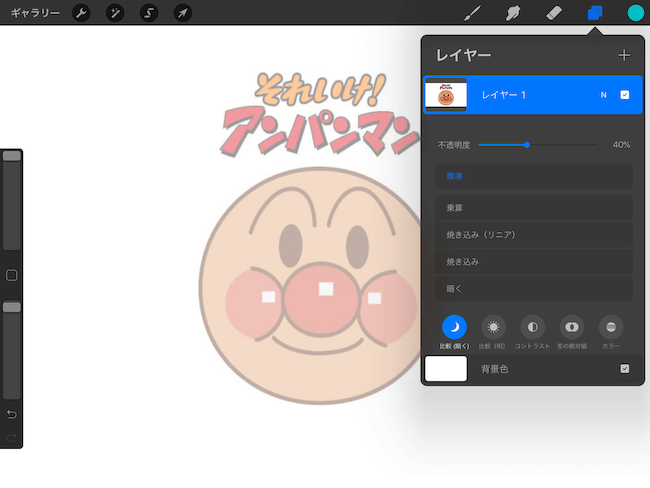Choose 標準 blend mode

click(534, 176)
